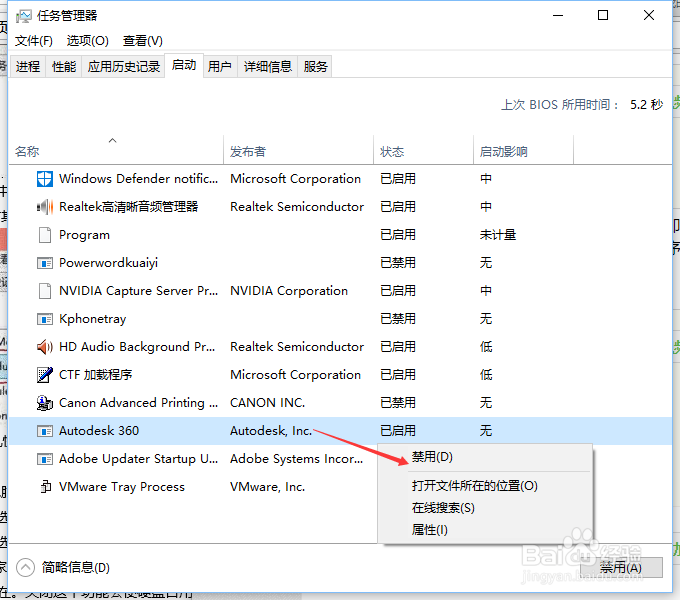Select the Adobe Updater Startup U... row name
The height and width of the screenshot is (600, 680).
tap(138, 459)
